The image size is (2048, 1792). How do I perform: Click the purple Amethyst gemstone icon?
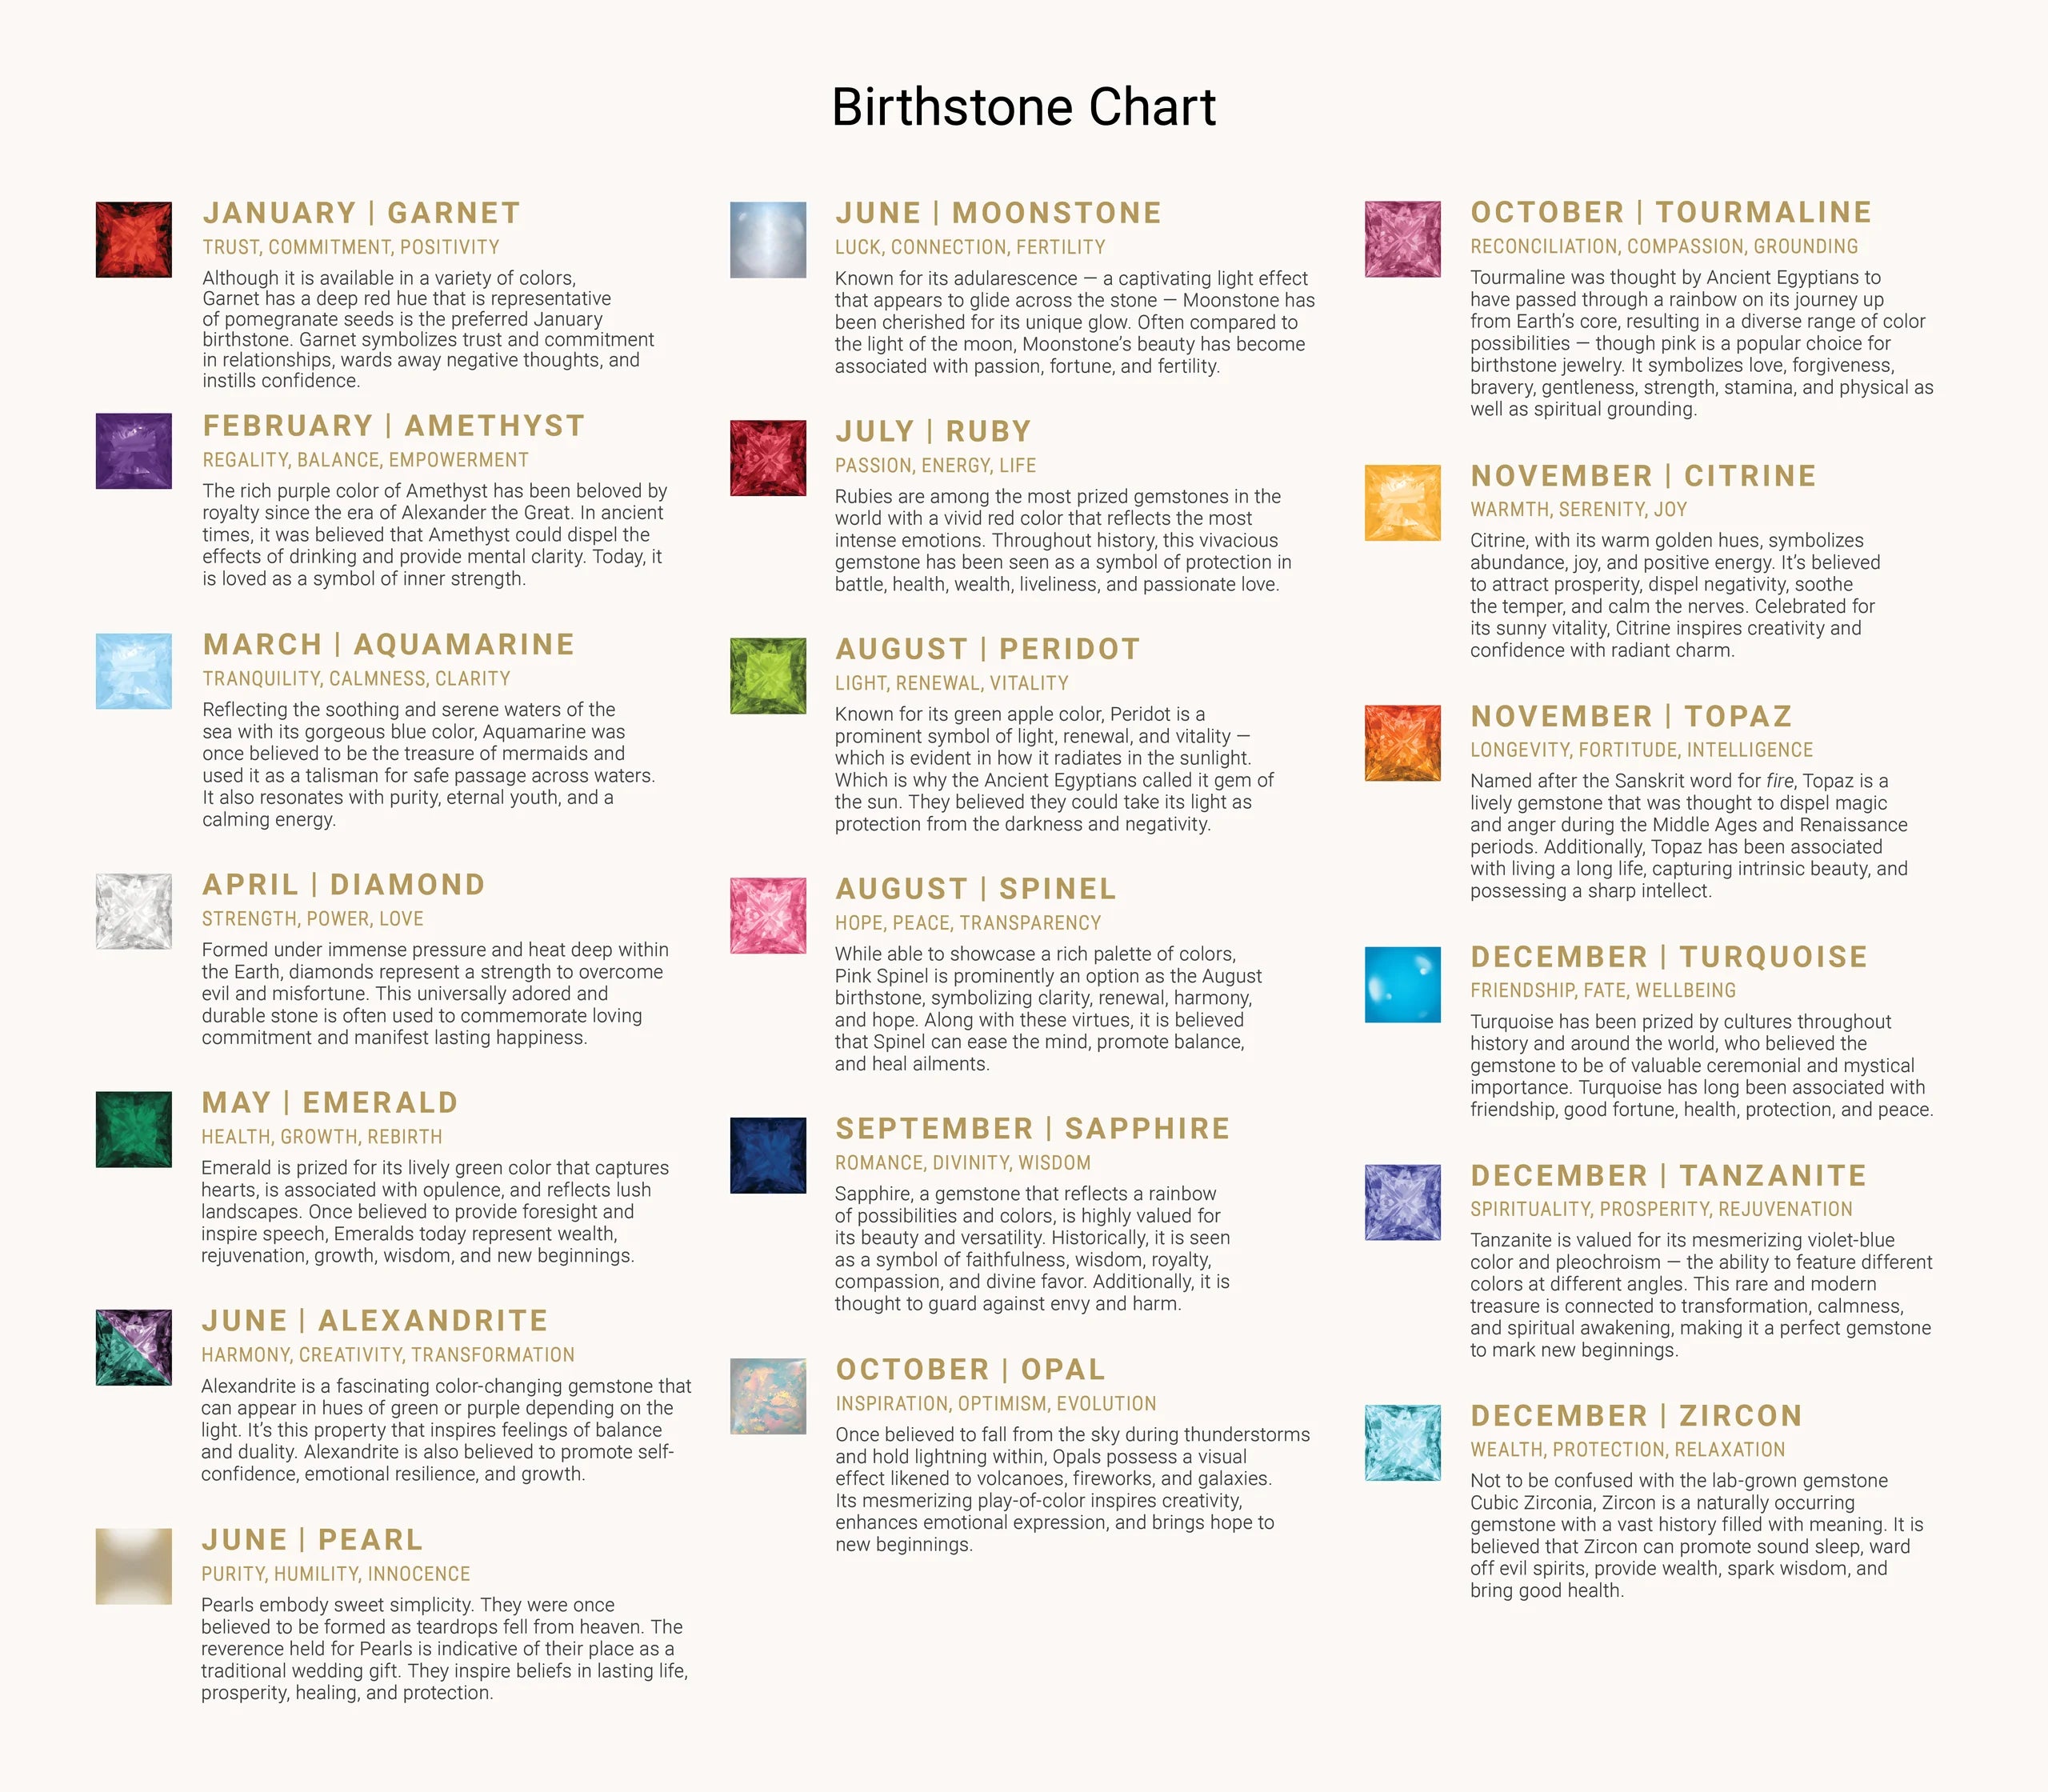pos(133,451)
